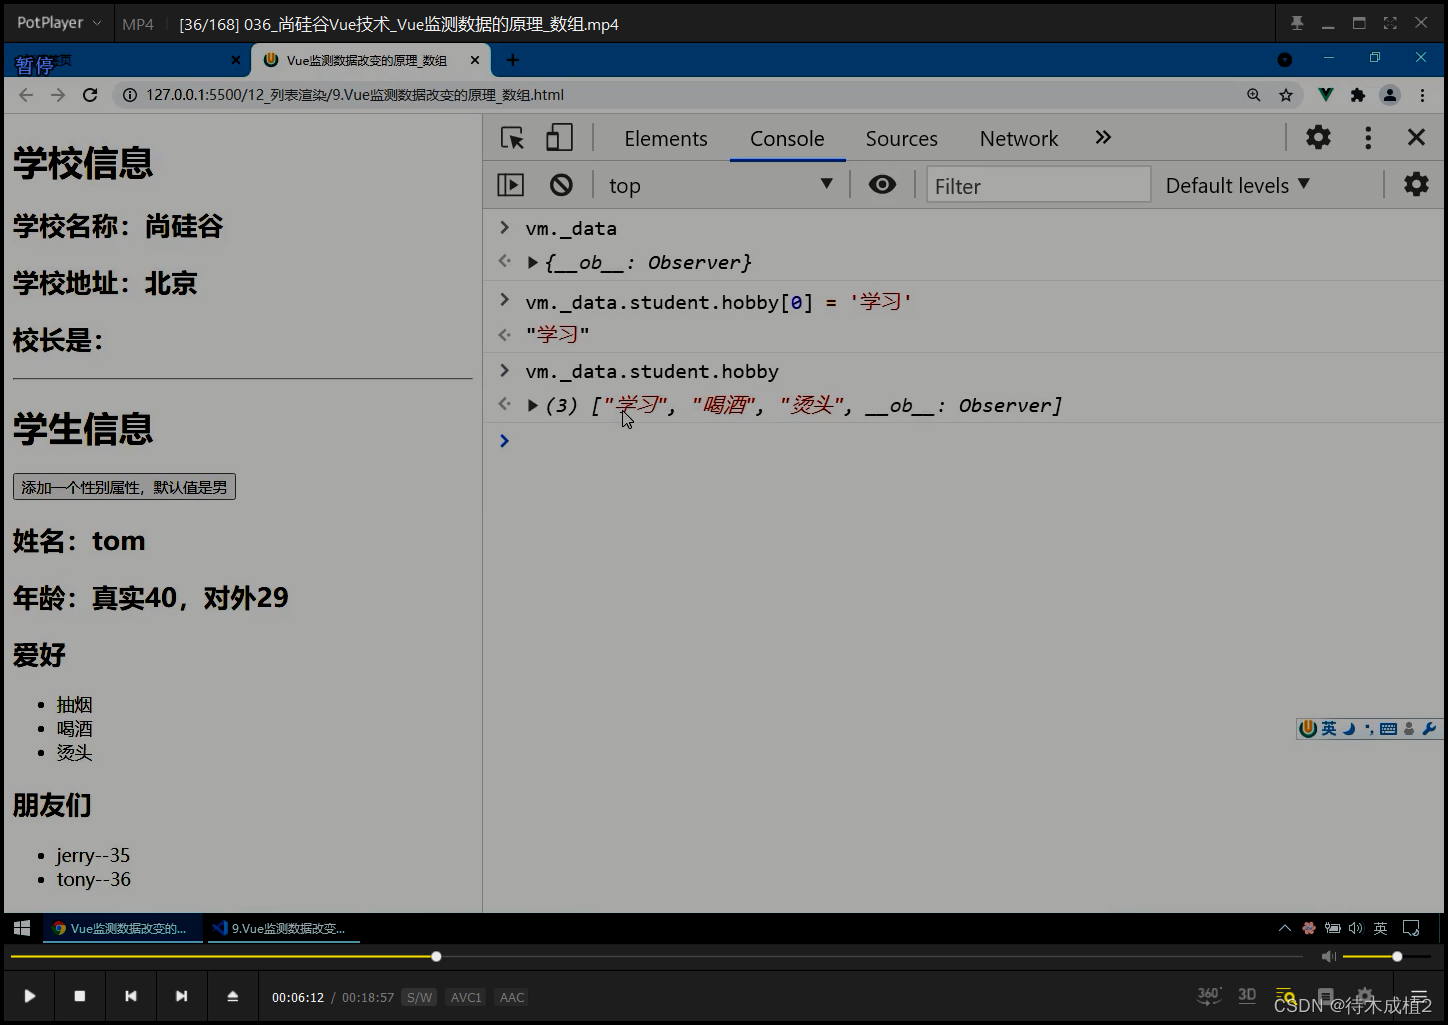The height and width of the screenshot is (1025, 1448).
Task: Switch to the Elements tab
Action: [666, 139]
